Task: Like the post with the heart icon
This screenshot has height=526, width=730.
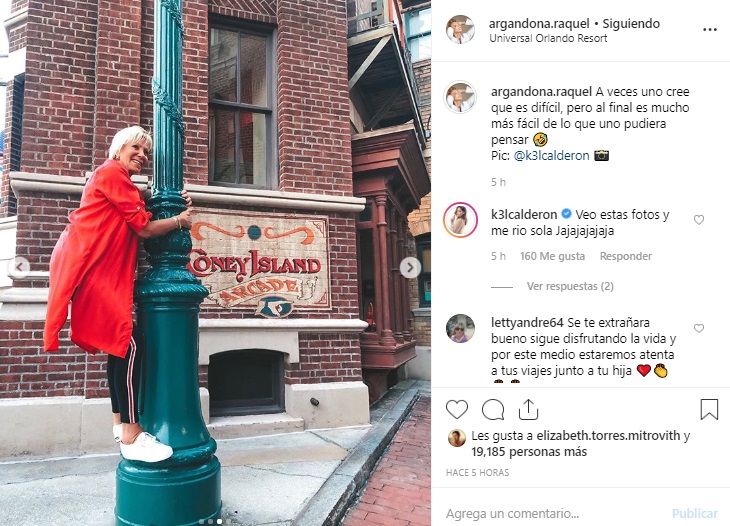Action: pyautogui.click(x=457, y=410)
